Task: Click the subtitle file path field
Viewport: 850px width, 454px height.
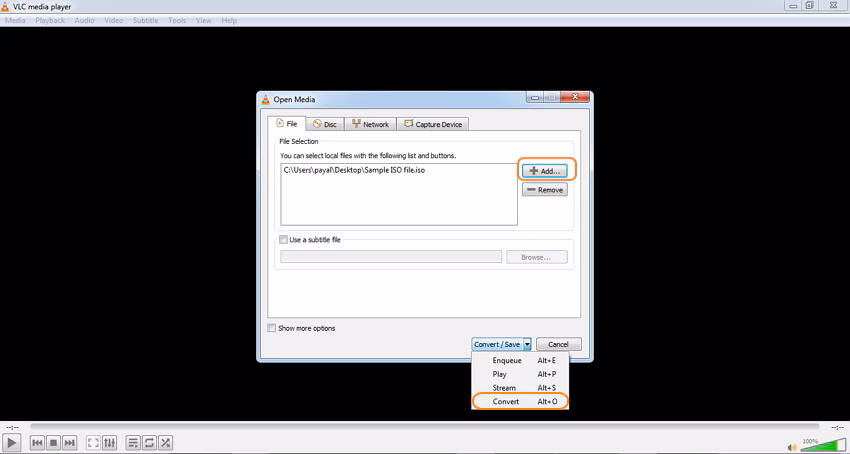Action: (x=391, y=257)
